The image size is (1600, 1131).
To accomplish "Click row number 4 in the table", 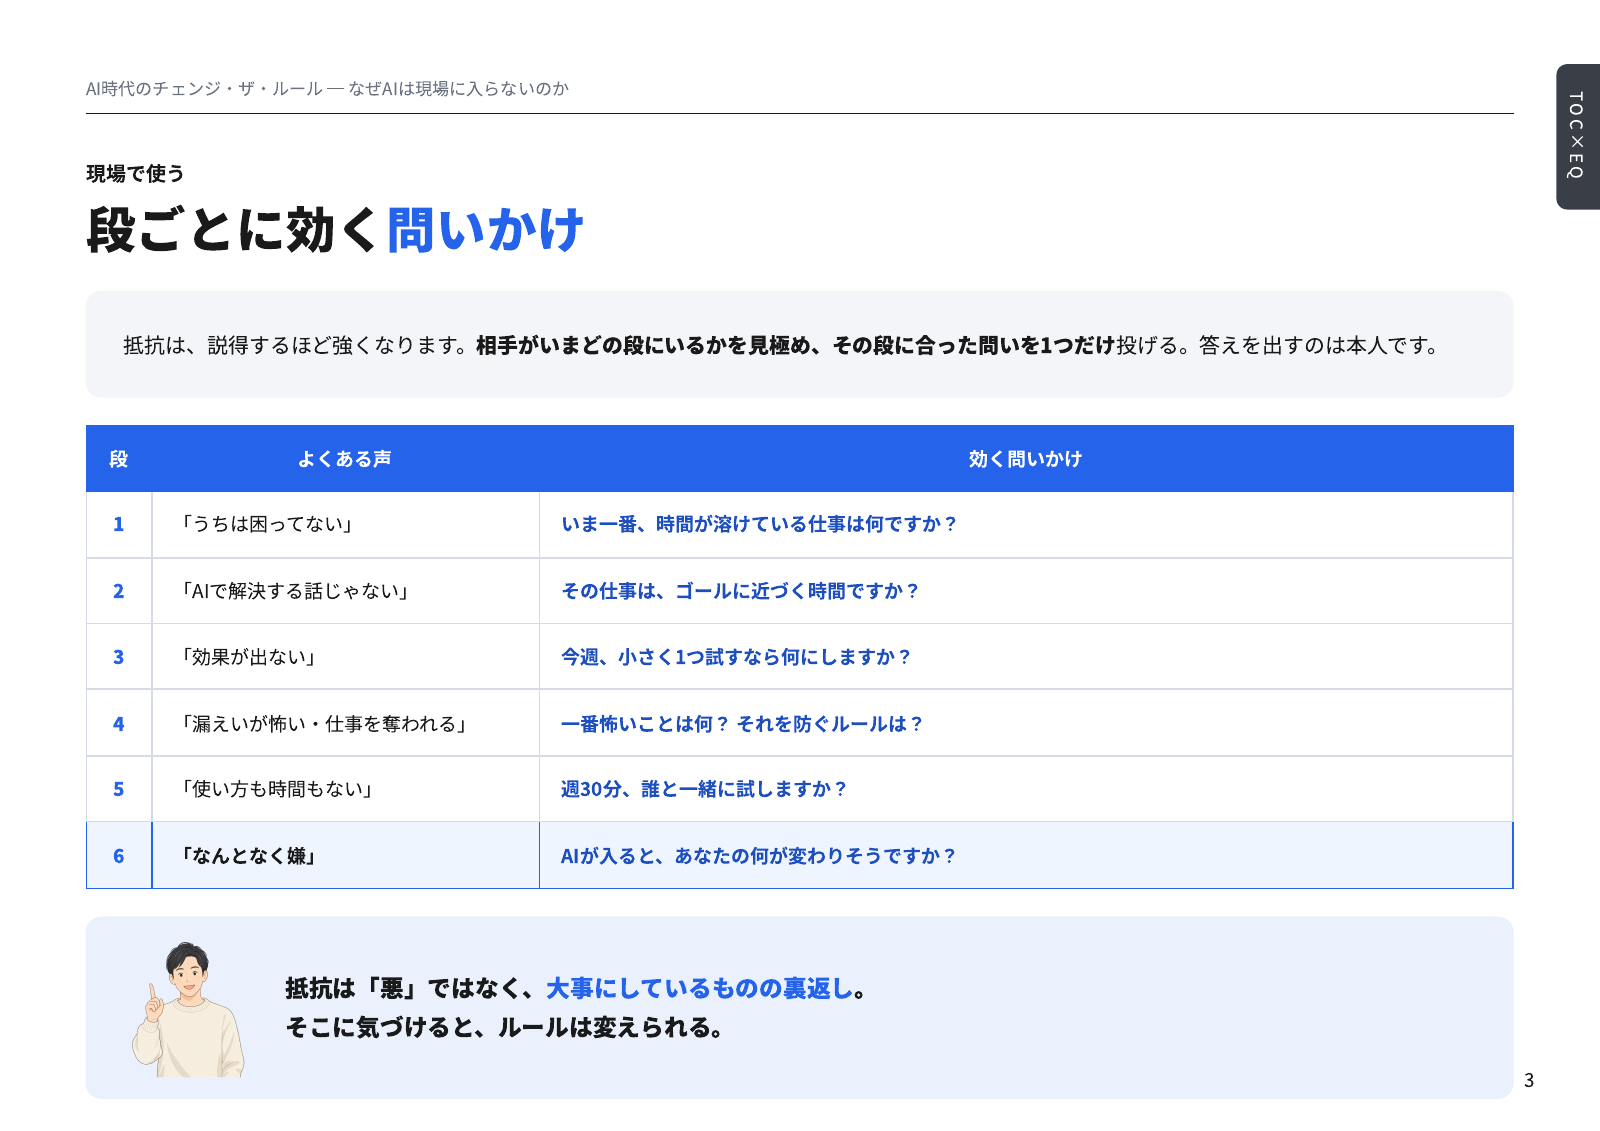I will (118, 724).
